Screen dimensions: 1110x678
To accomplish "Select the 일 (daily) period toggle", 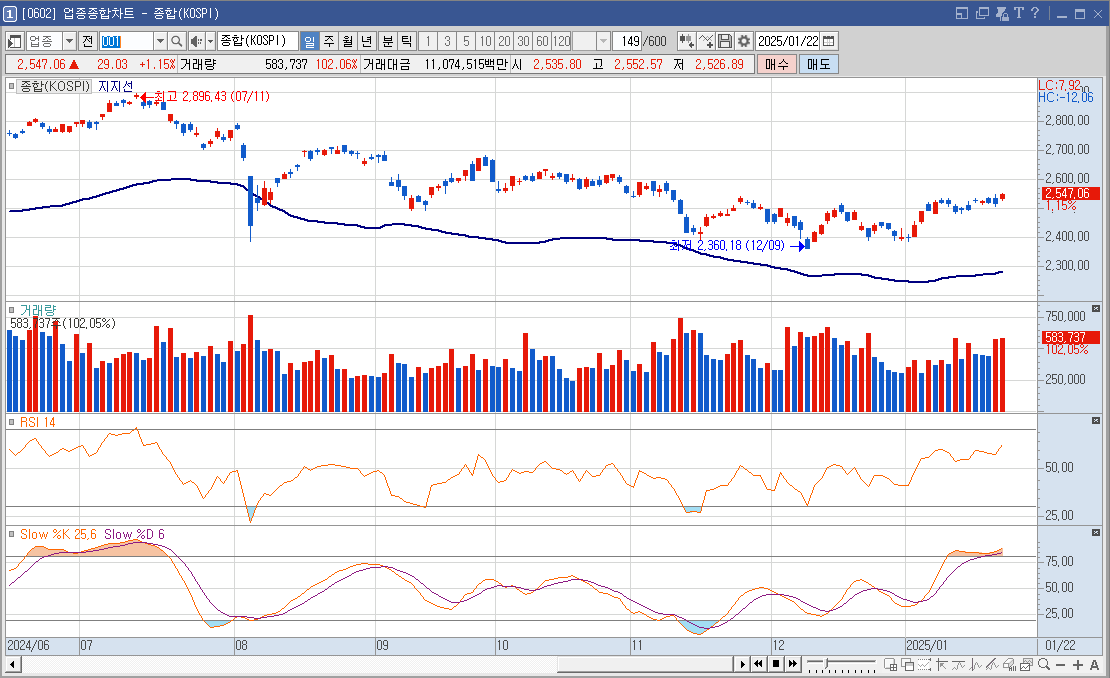I will pyautogui.click(x=309, y=41).
